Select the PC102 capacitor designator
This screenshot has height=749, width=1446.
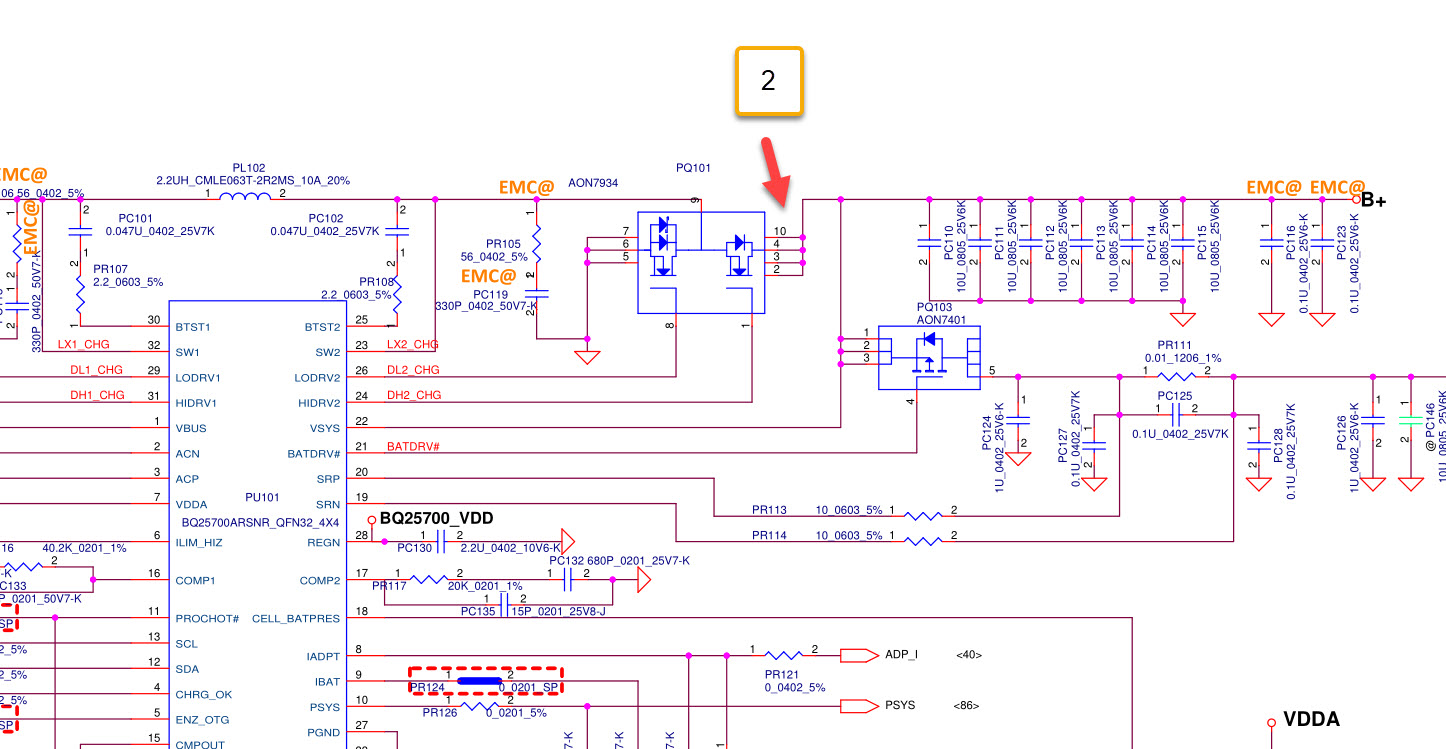(326, 218)
